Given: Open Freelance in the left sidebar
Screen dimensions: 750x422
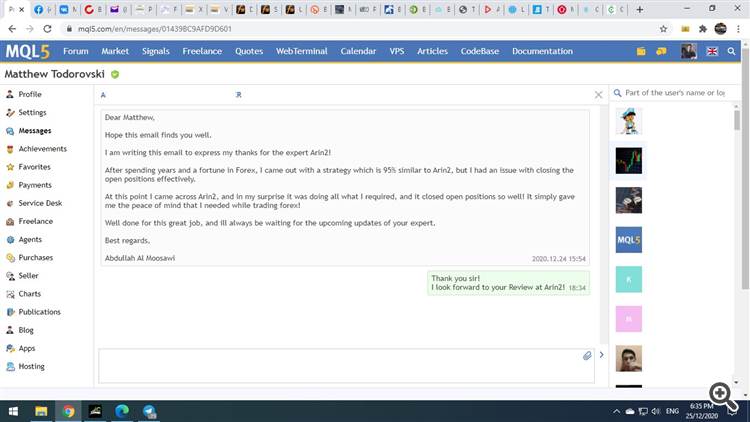Looking at the screenshot, I should 29,222.
